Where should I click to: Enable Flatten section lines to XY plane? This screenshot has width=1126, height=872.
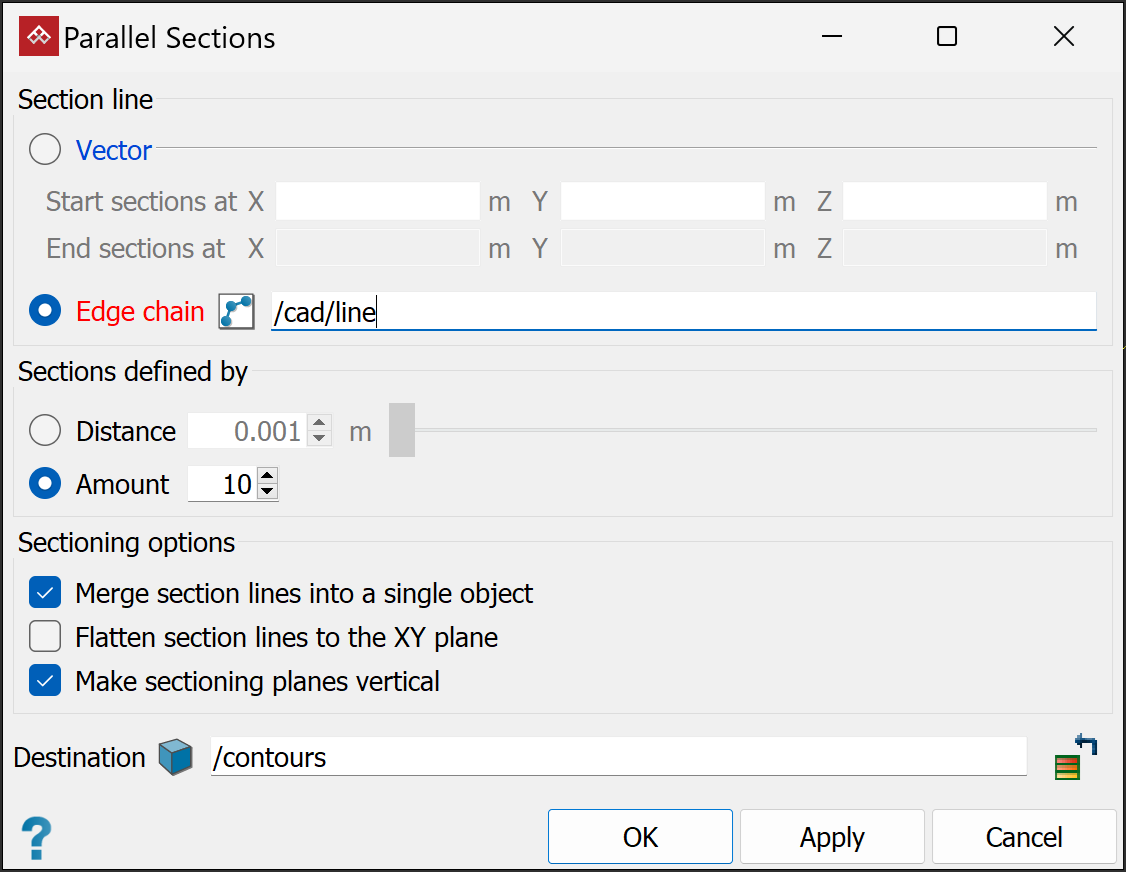[45, 637]
